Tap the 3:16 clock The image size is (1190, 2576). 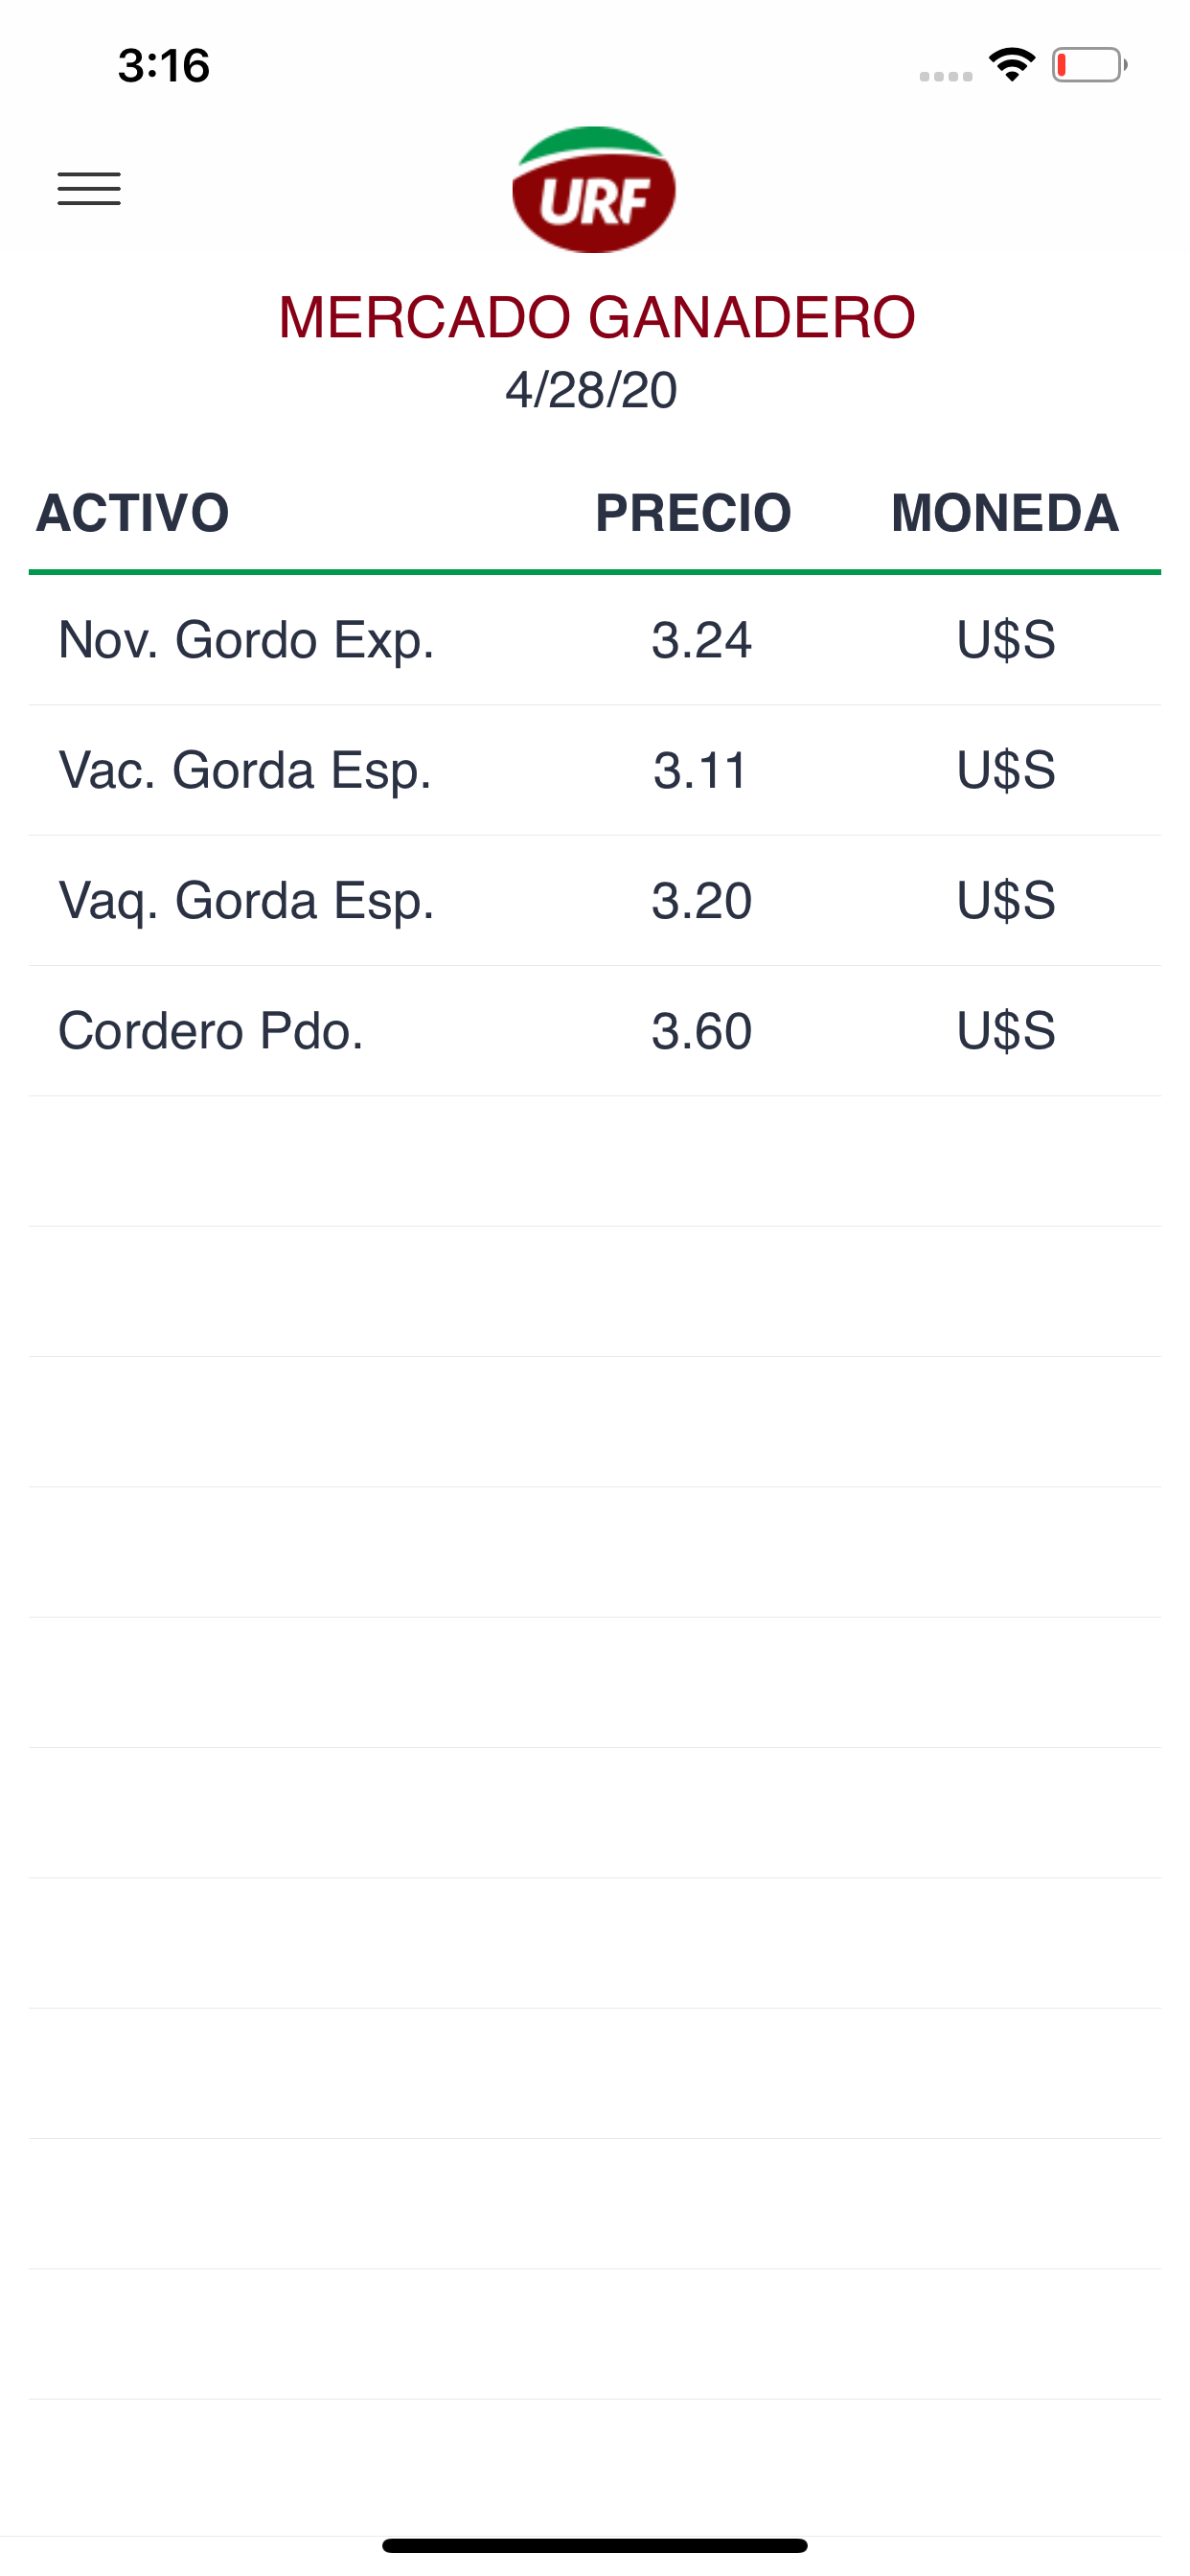tap(164, 66)
